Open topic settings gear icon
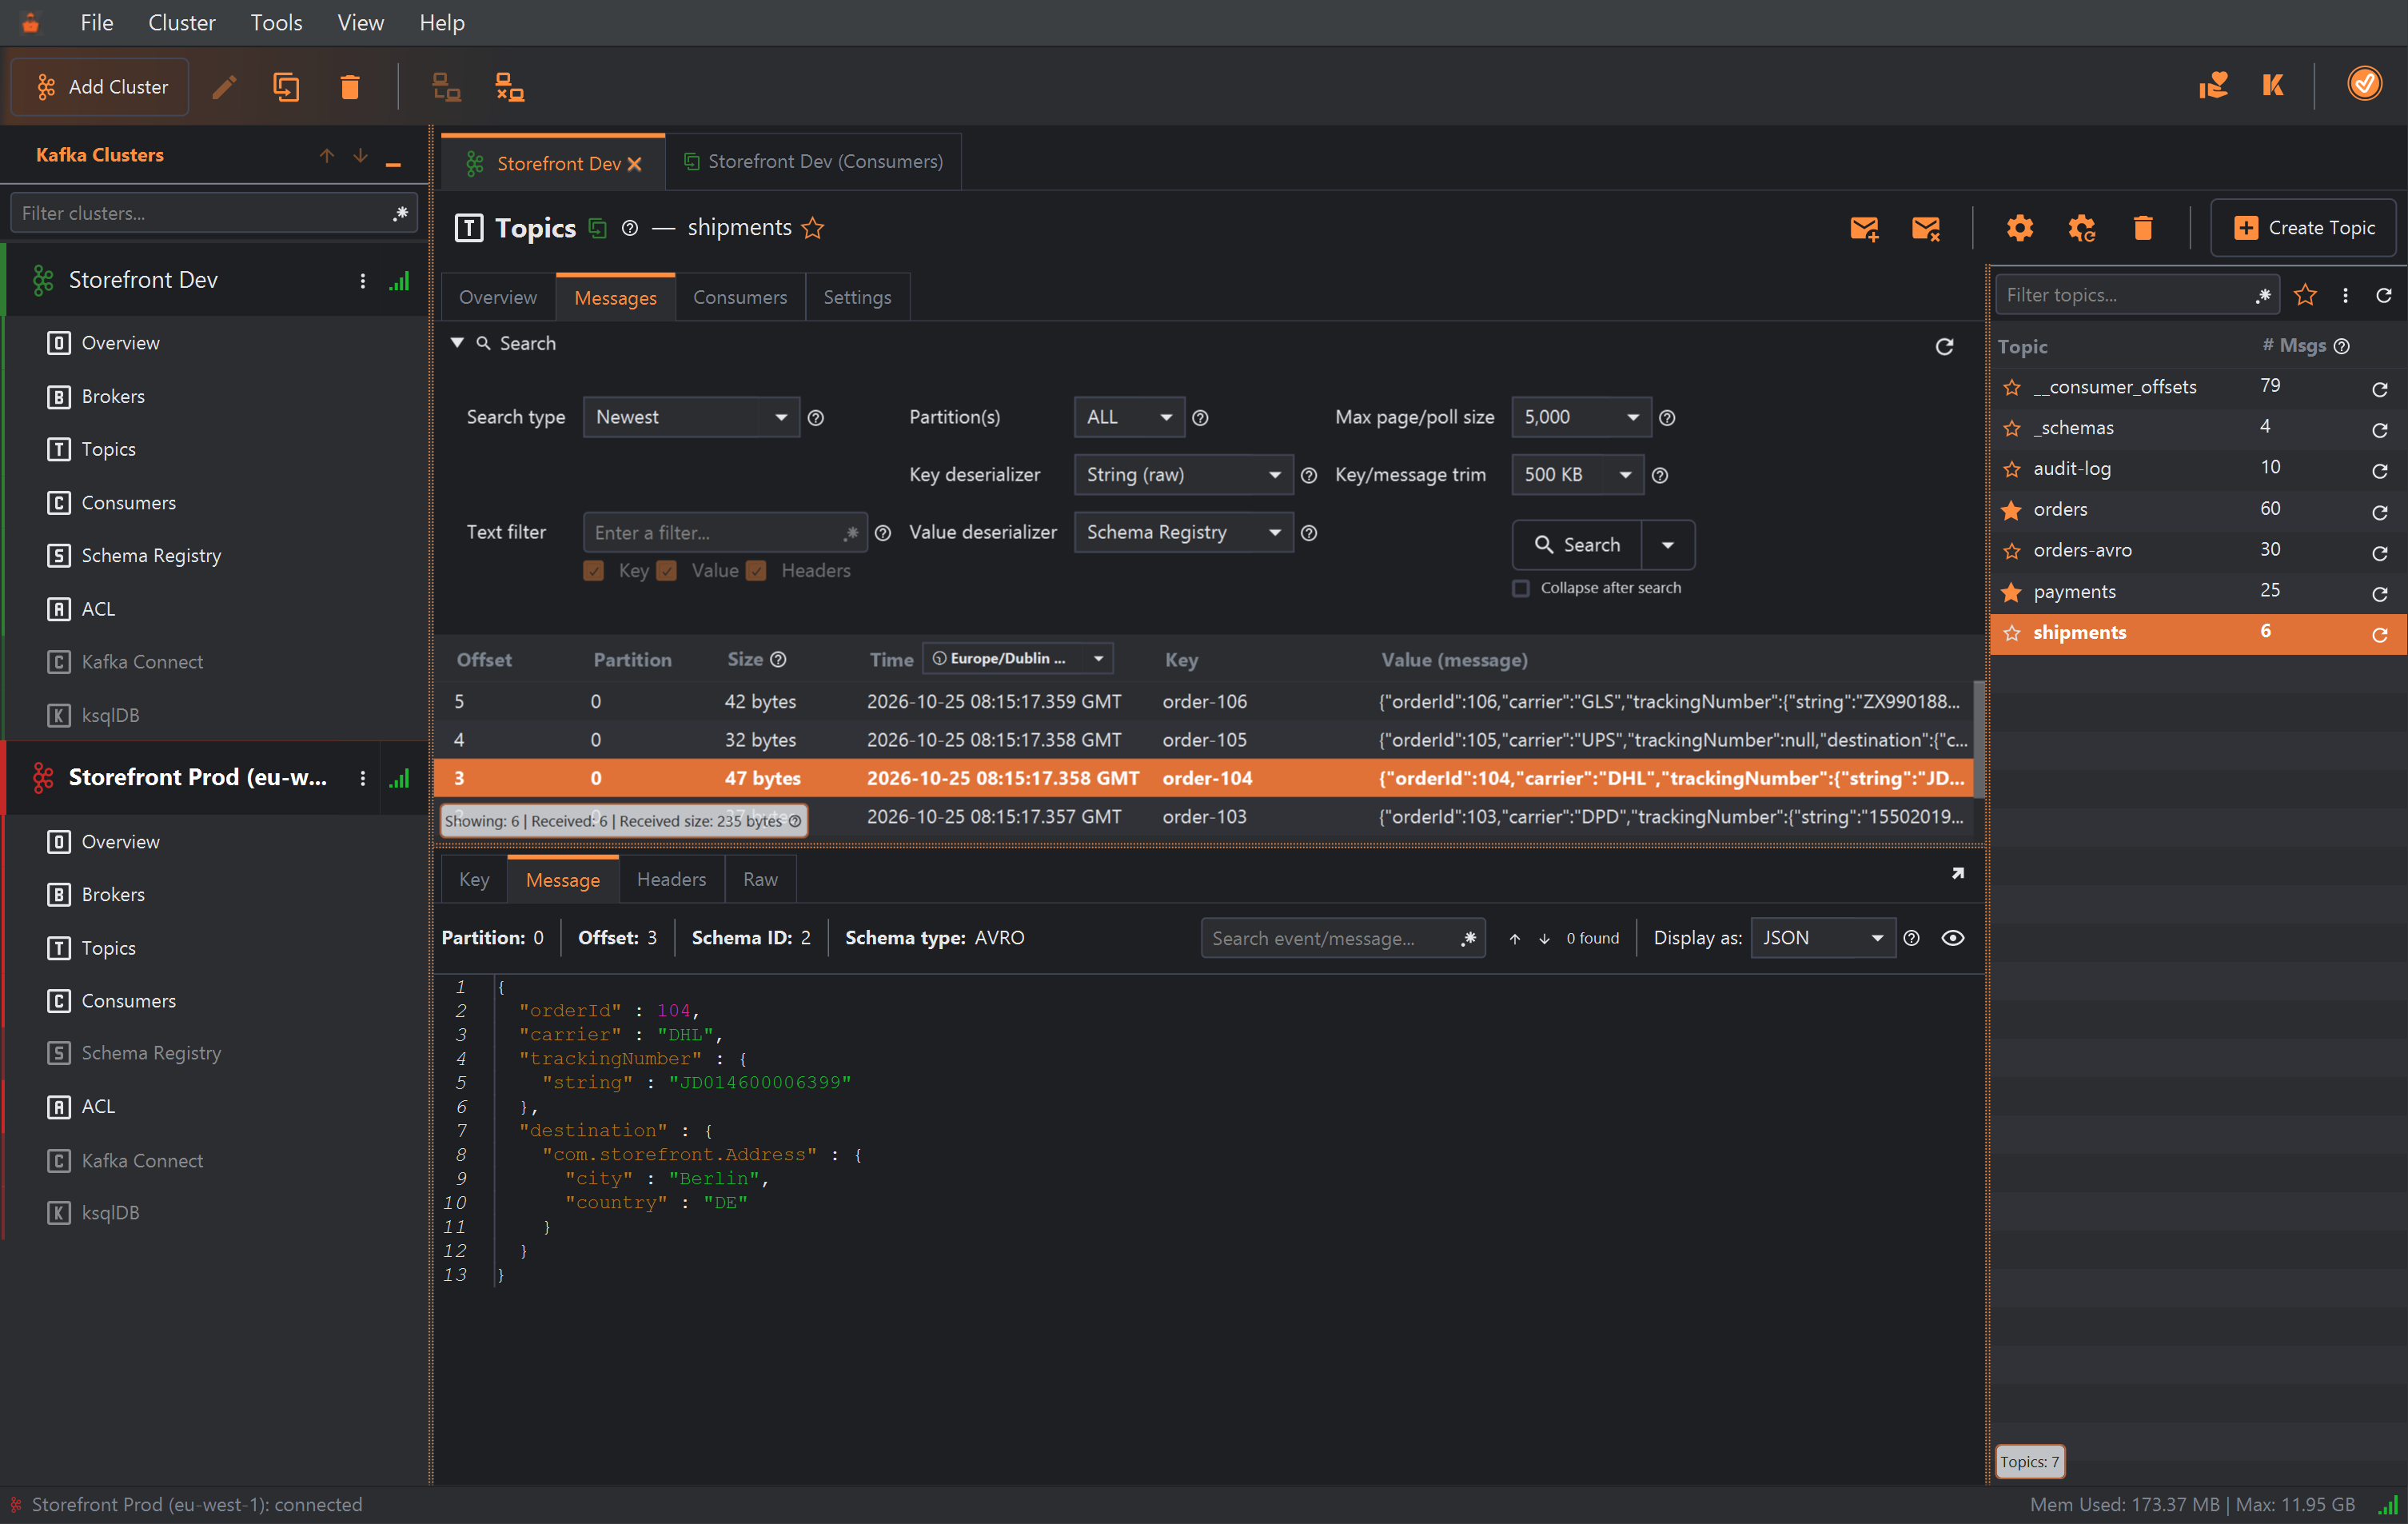2408x1524 pixels. (2019, 228)
